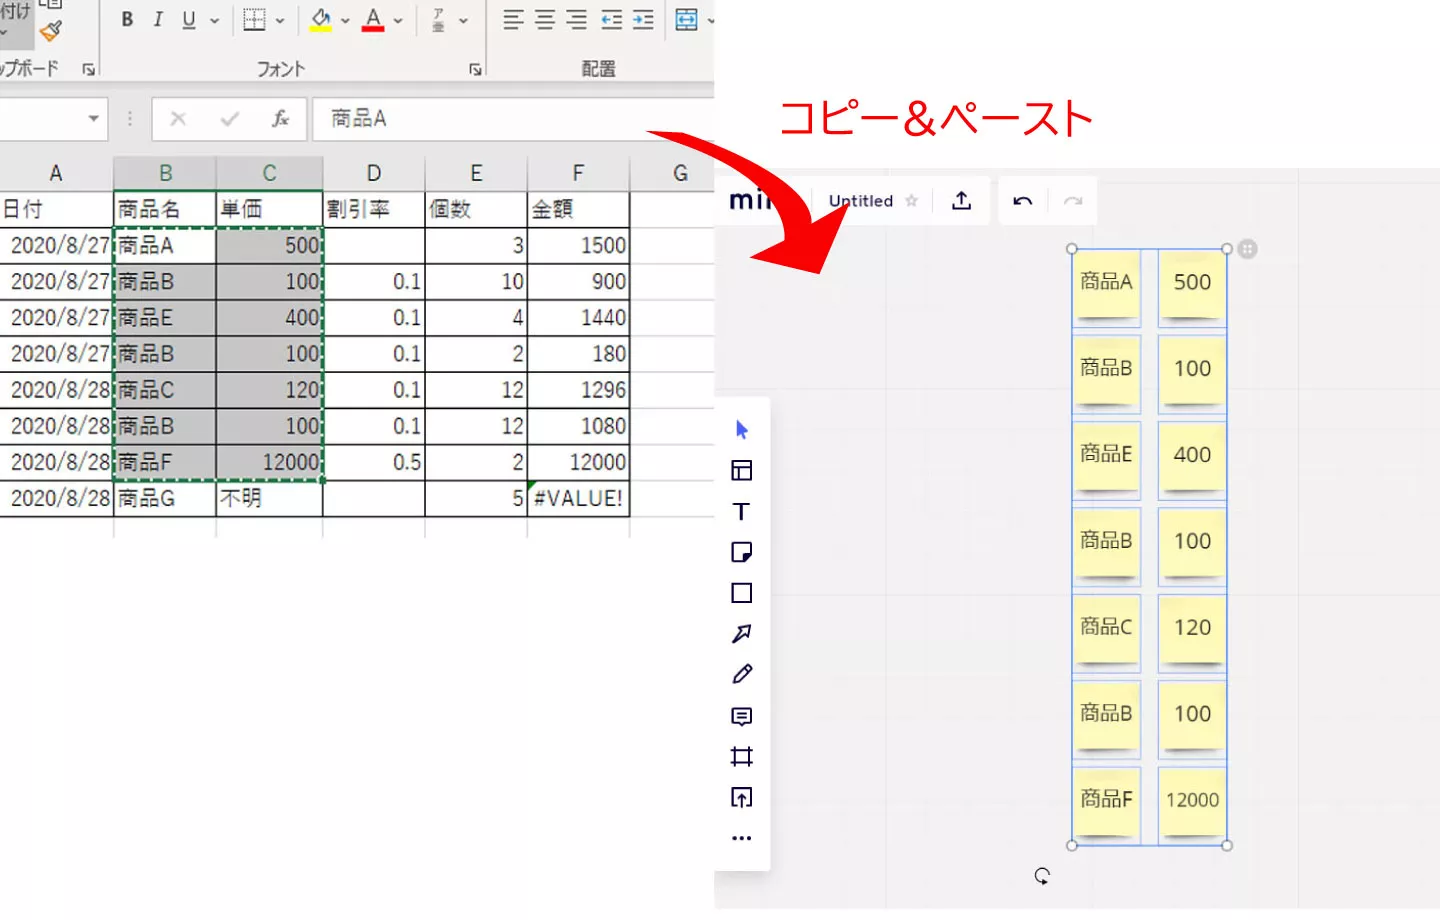1440x920 pixels.
Task: Star the Untitled board as favorite
Action: [911, 201]
